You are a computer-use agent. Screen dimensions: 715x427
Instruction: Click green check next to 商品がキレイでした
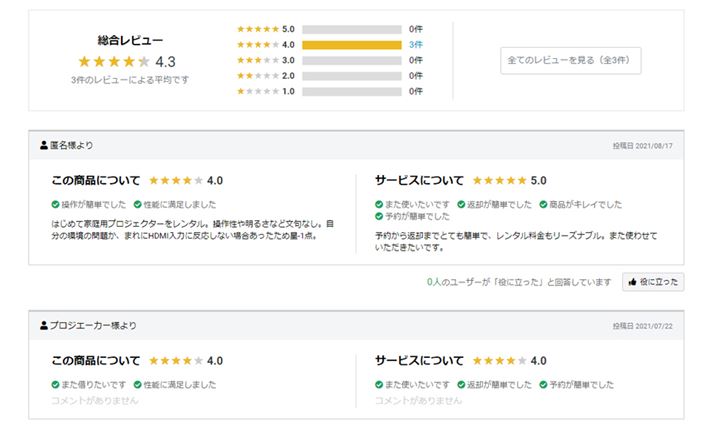544,204
